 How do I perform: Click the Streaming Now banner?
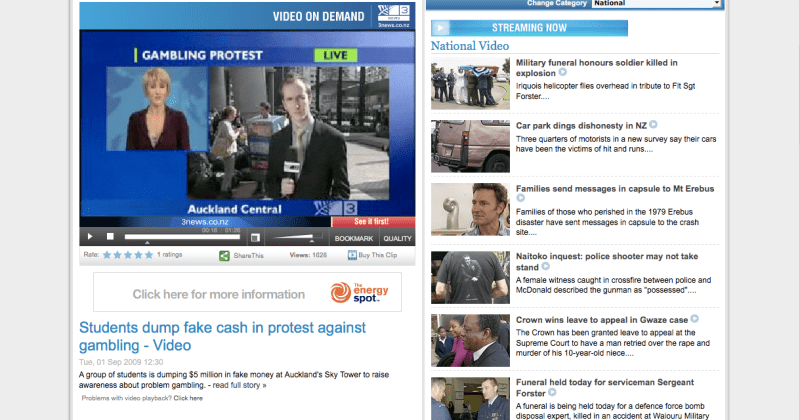pyautogui.click(x=529, y=28)
